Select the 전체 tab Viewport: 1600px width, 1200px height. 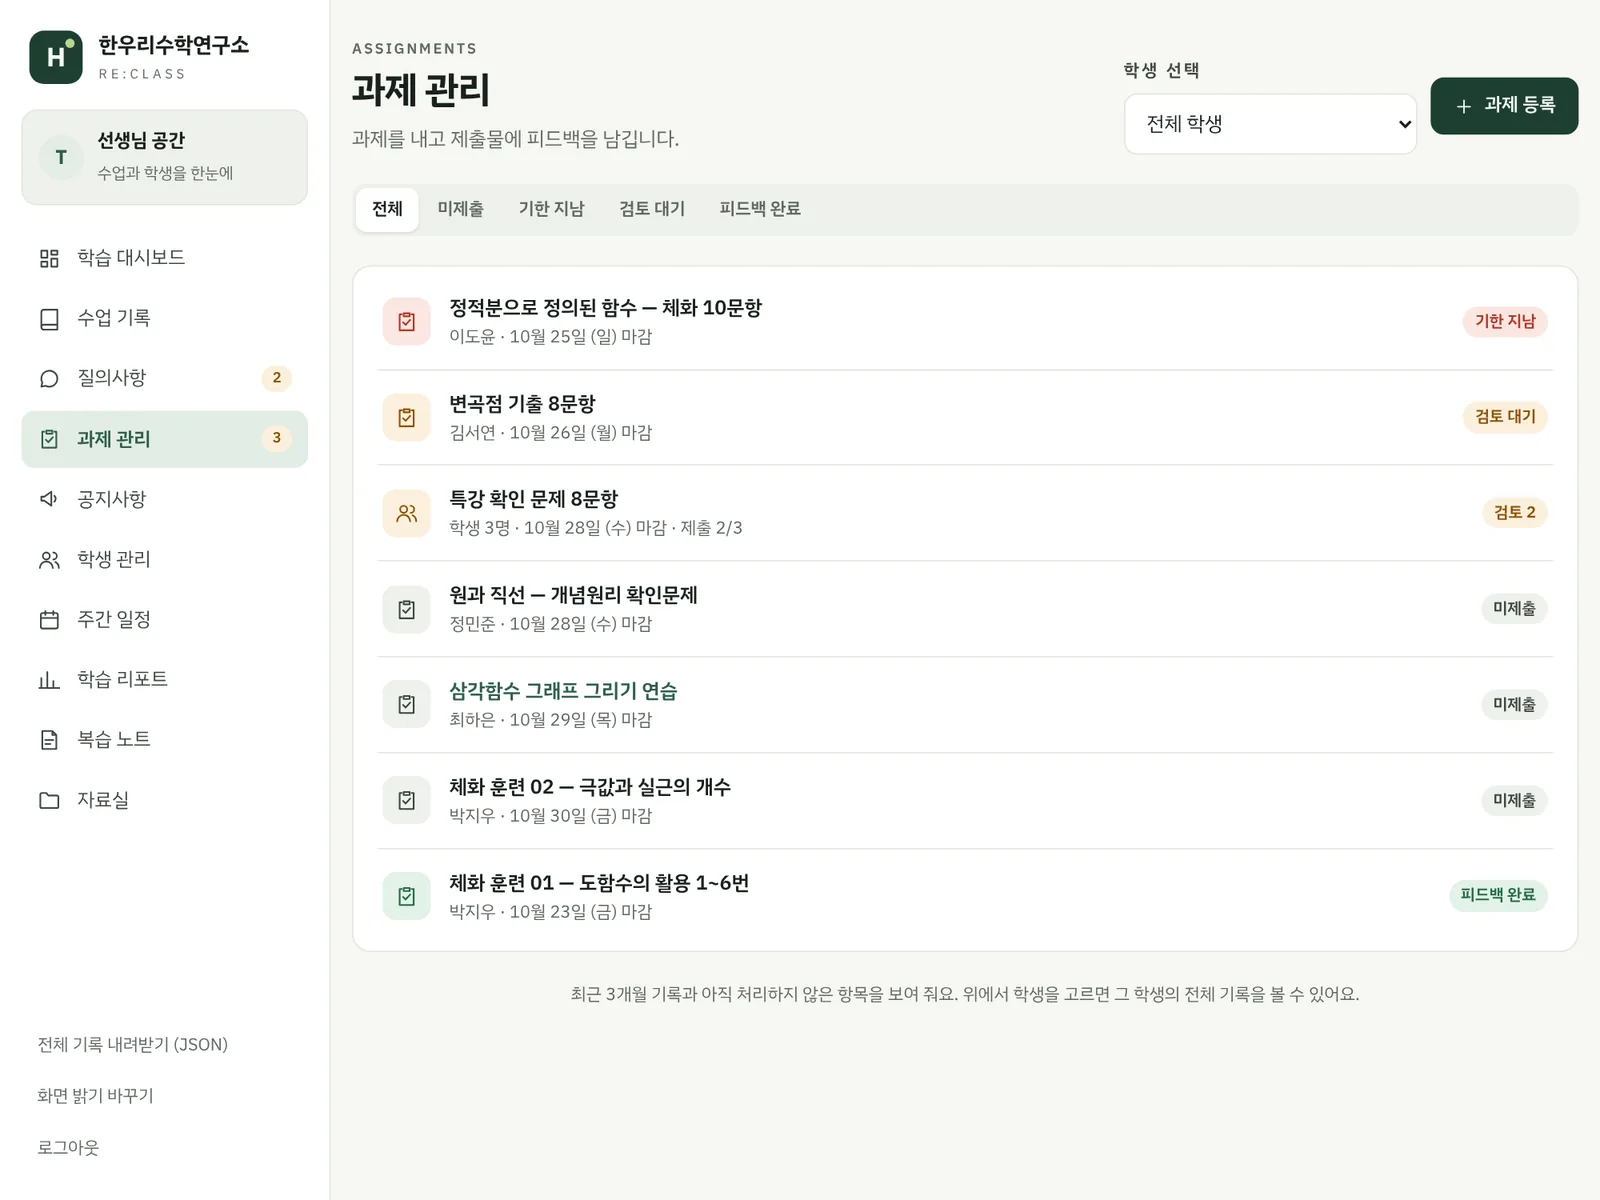(x=387, y=209)
